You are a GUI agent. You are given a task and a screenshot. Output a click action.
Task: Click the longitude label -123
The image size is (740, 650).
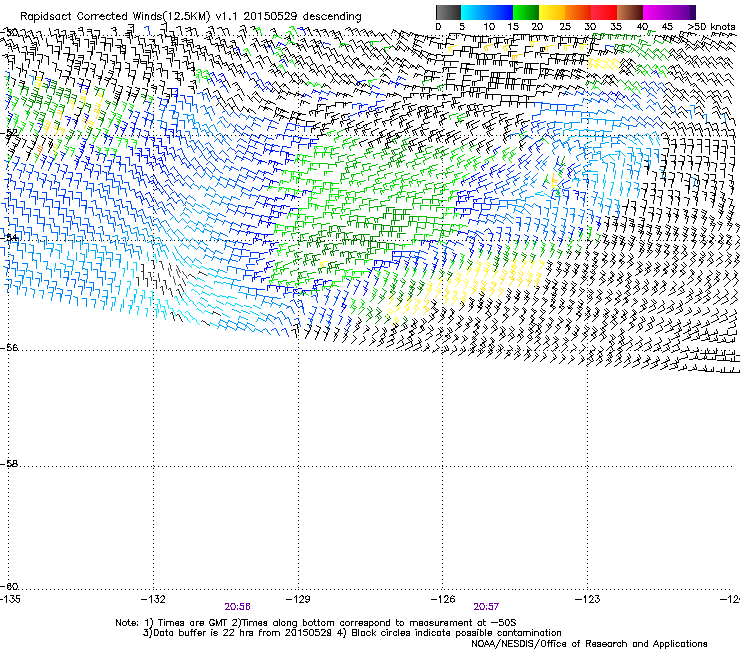(587, 599)
